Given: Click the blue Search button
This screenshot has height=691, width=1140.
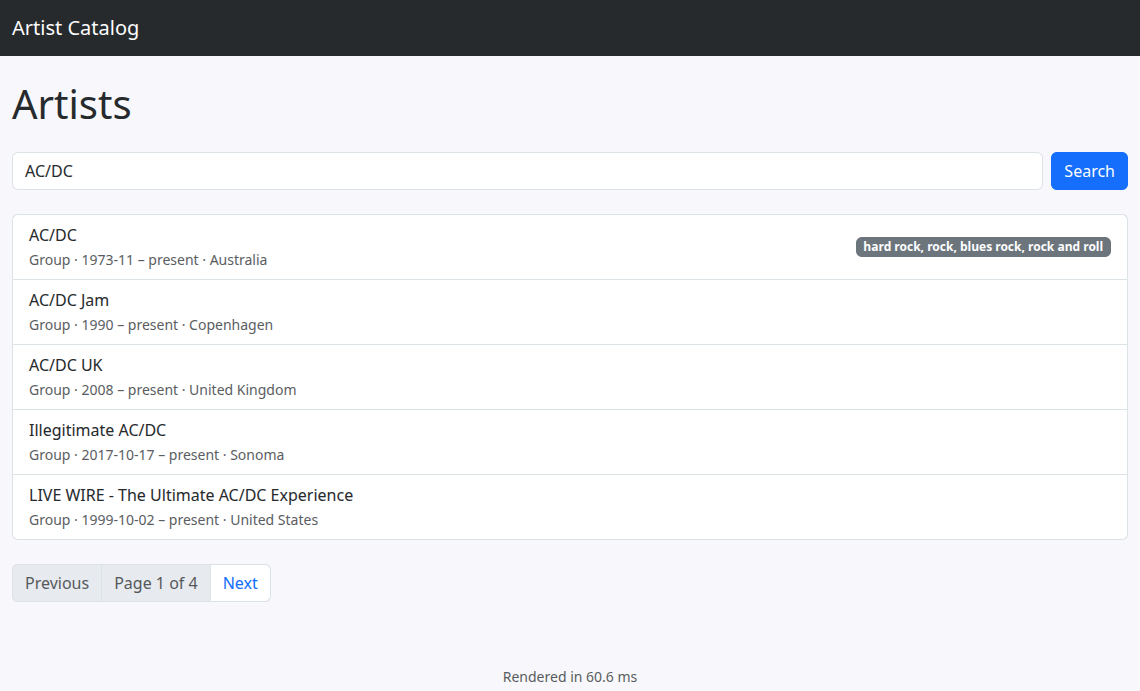Looking at the screenshot, I should (x=1089, y=171).
